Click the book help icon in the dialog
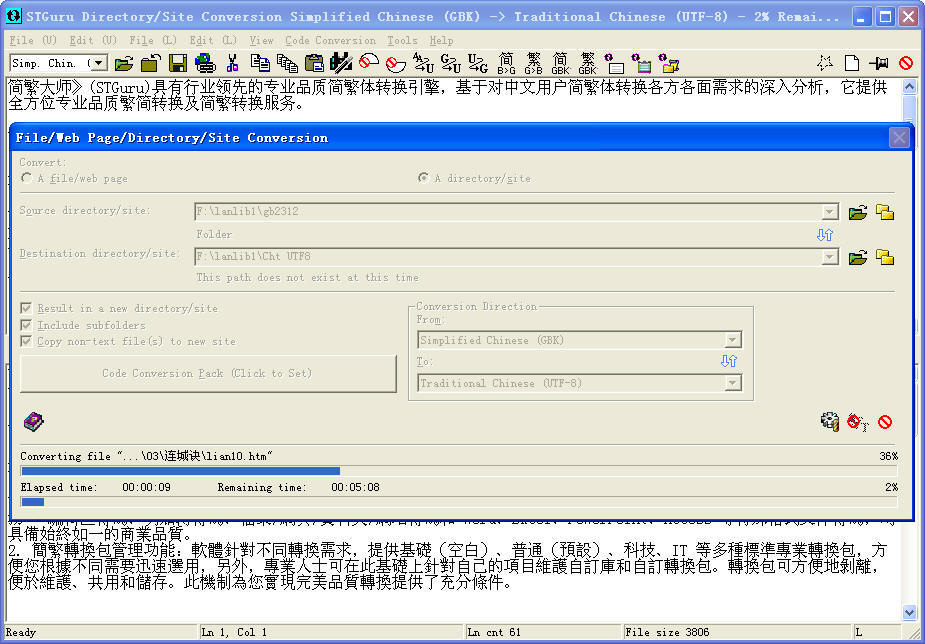This screenshot has height=644, width=925. 33,421
